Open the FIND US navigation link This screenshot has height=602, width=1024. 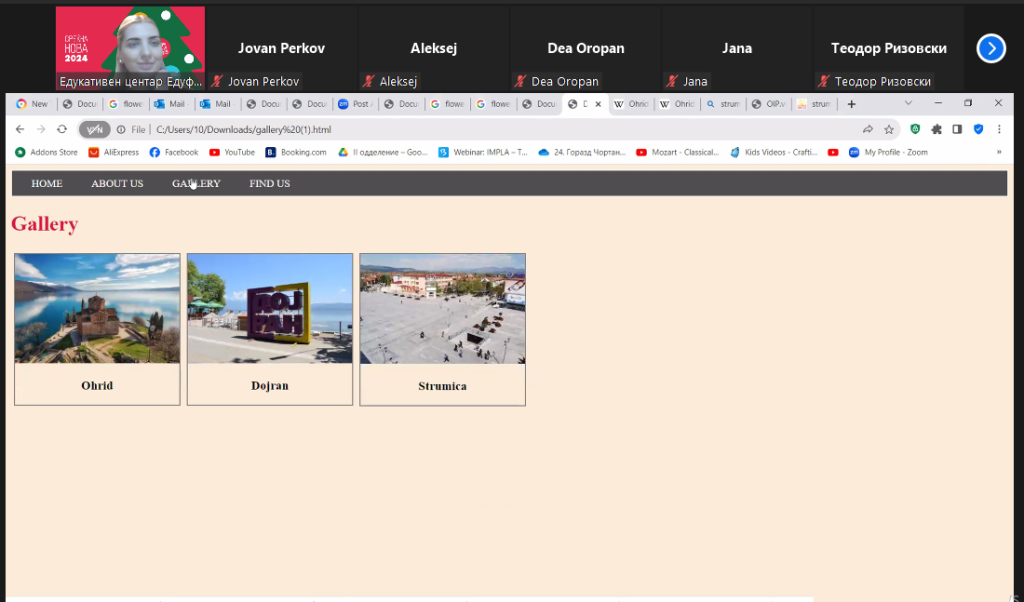269,183
